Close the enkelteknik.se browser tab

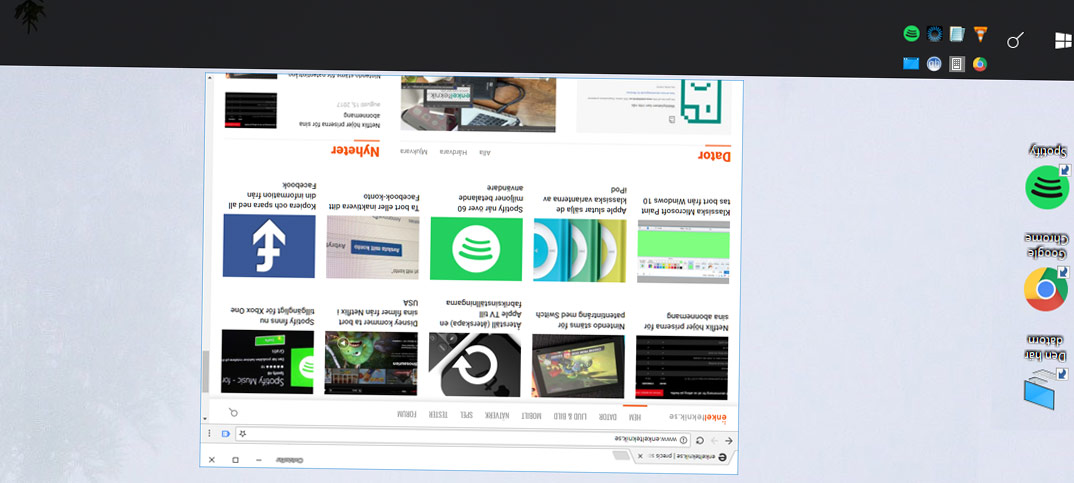click(x=640, y=456)
